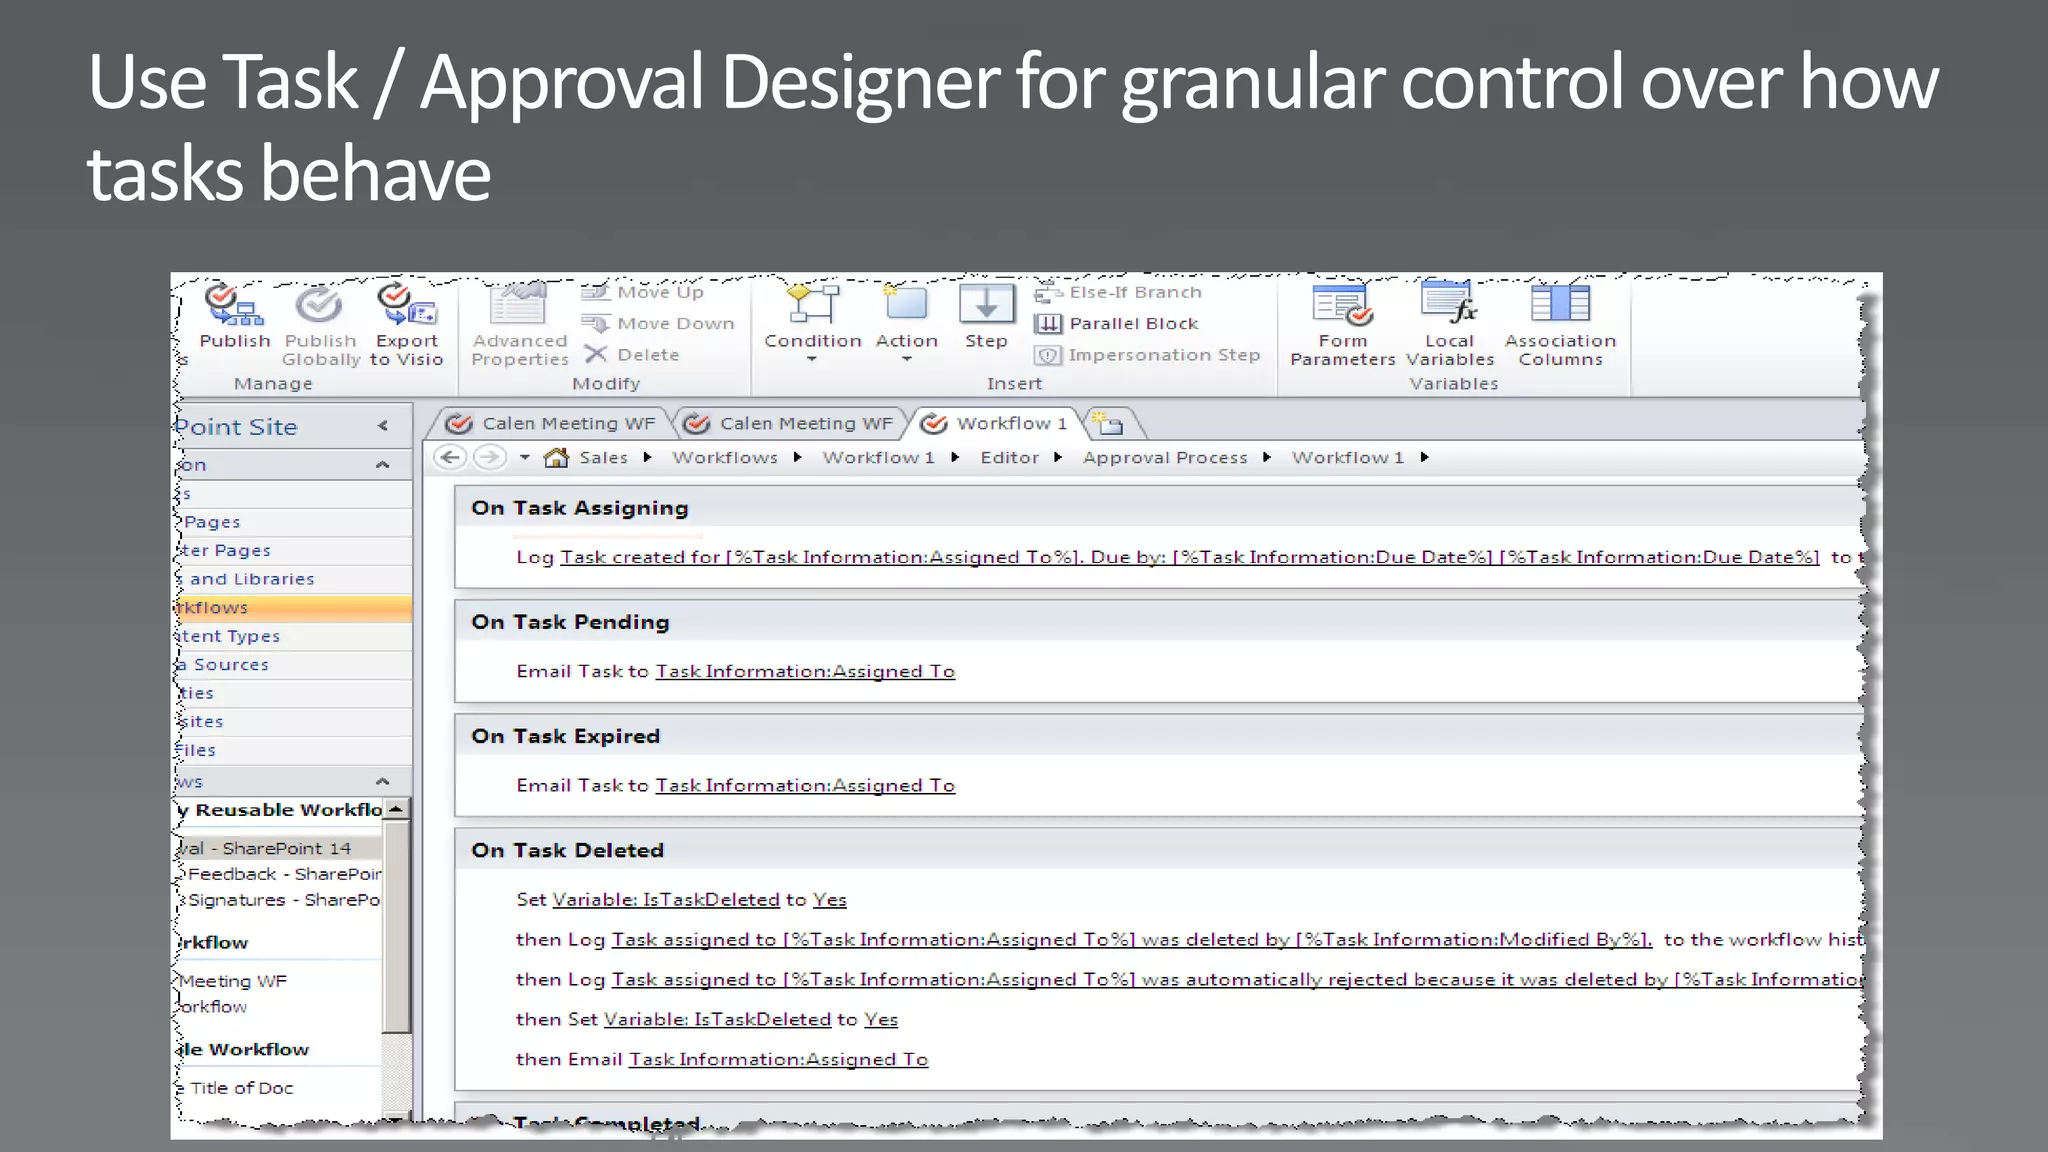Viewport: 2048px width, 1152px height.
Task: Expand the arrow after Approval Process breadcrumb
Action: (1267, 458)
